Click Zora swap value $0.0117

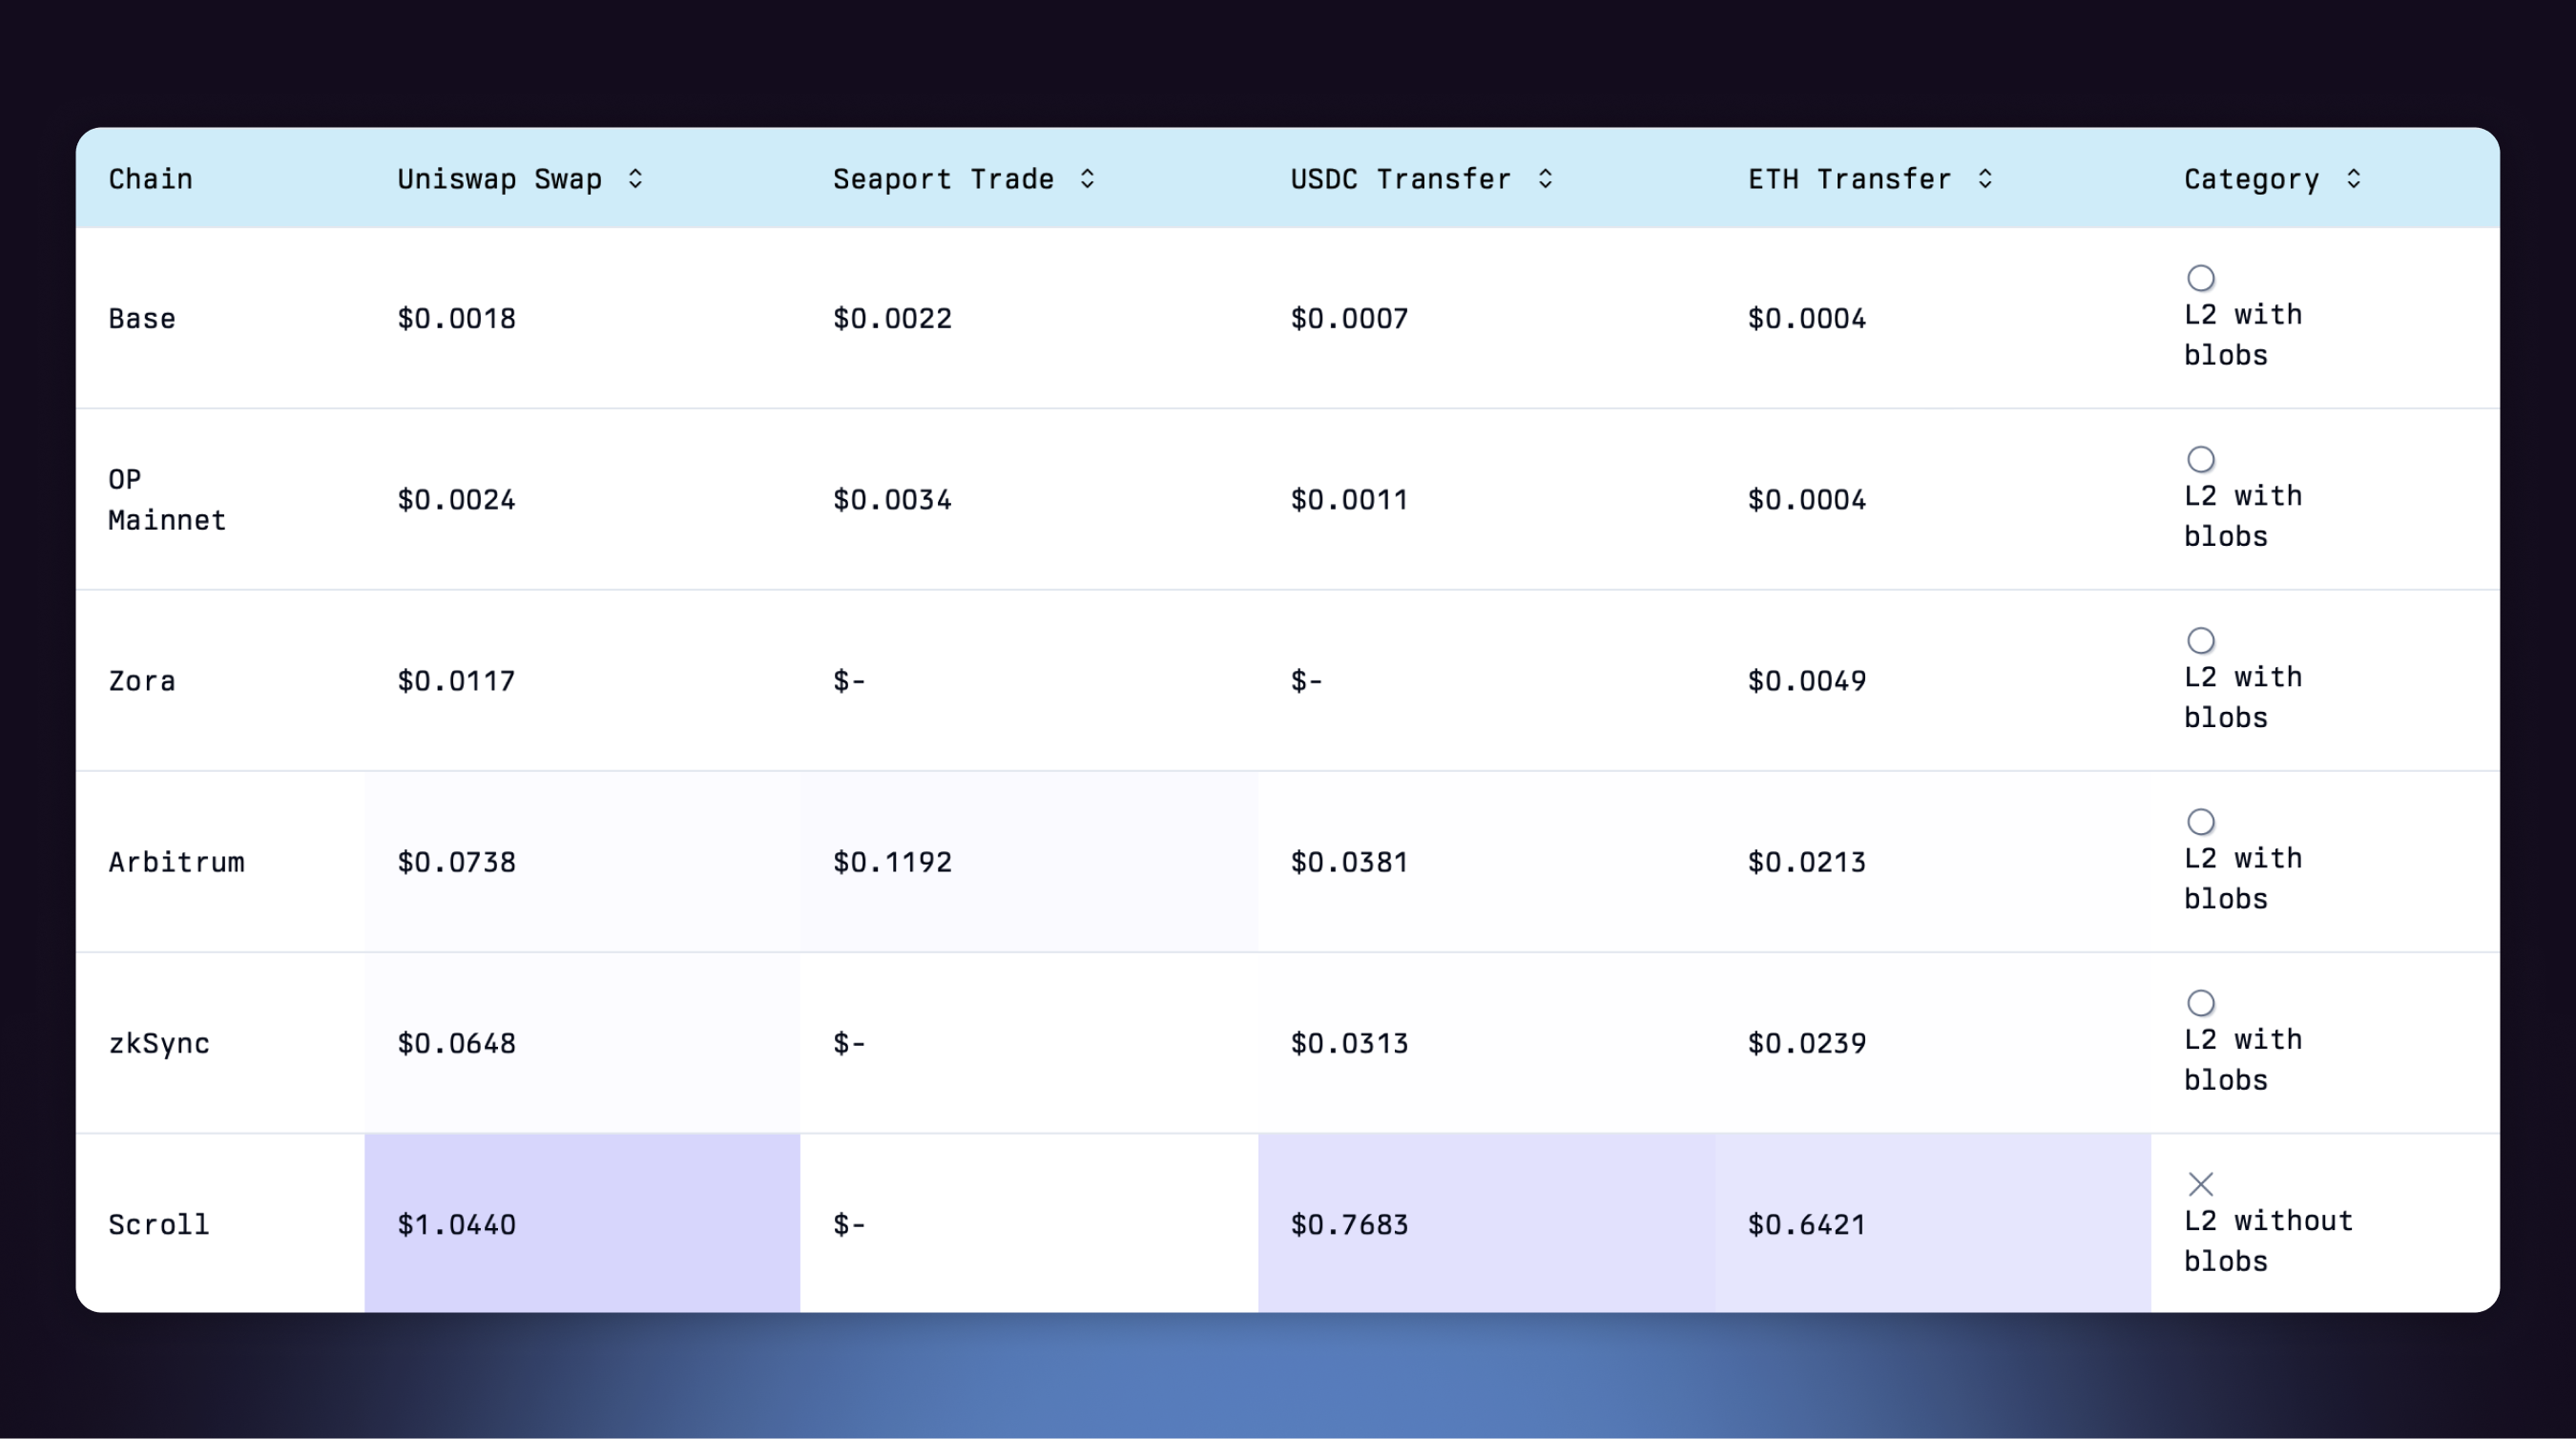pyautogui.click(x=456, y=681)
